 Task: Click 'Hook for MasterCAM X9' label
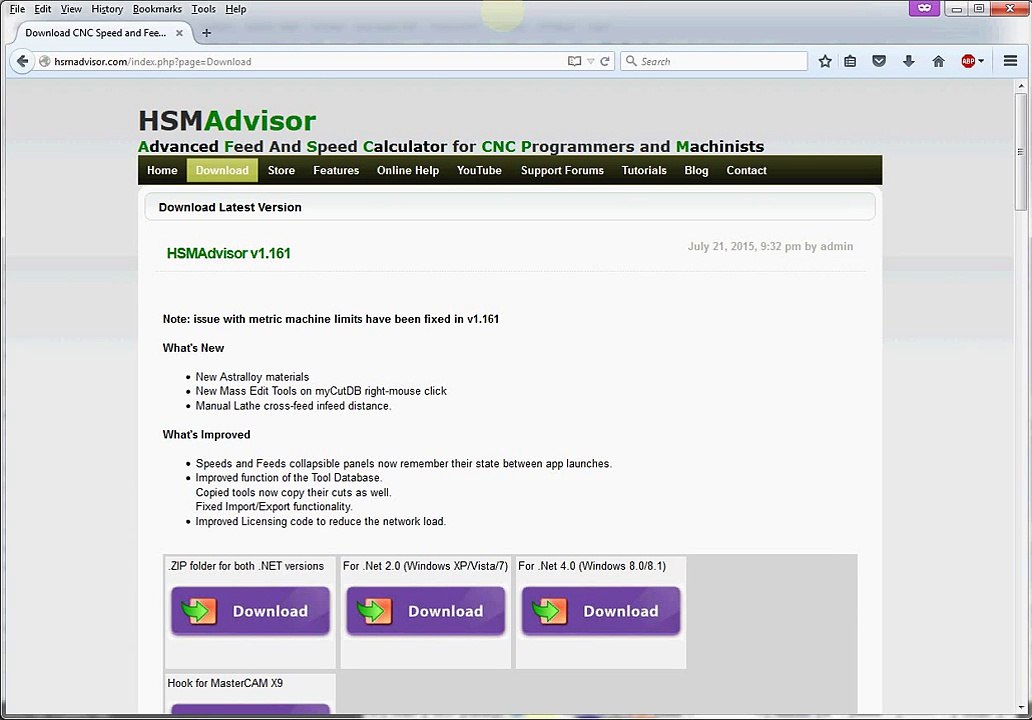(225, 683)
